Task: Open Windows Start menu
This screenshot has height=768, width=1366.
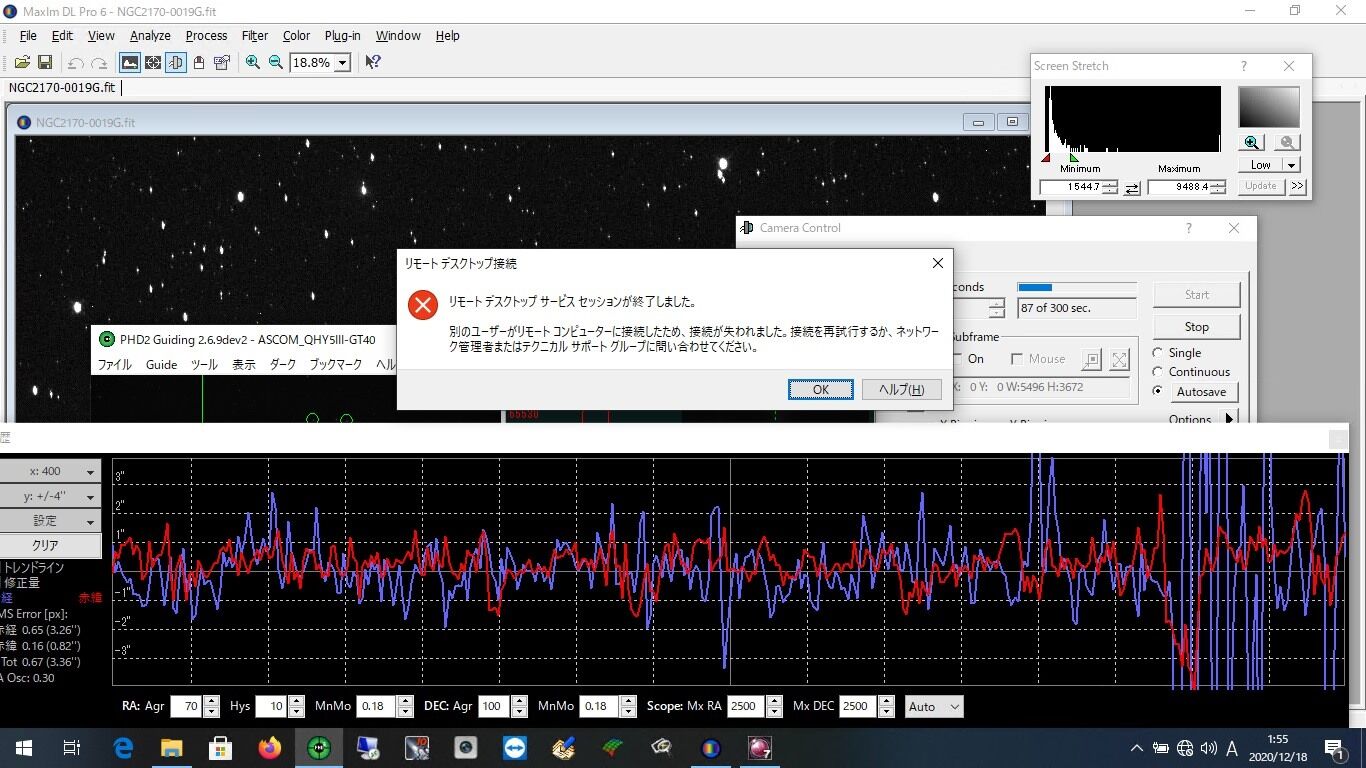Action: pos(23,748)
